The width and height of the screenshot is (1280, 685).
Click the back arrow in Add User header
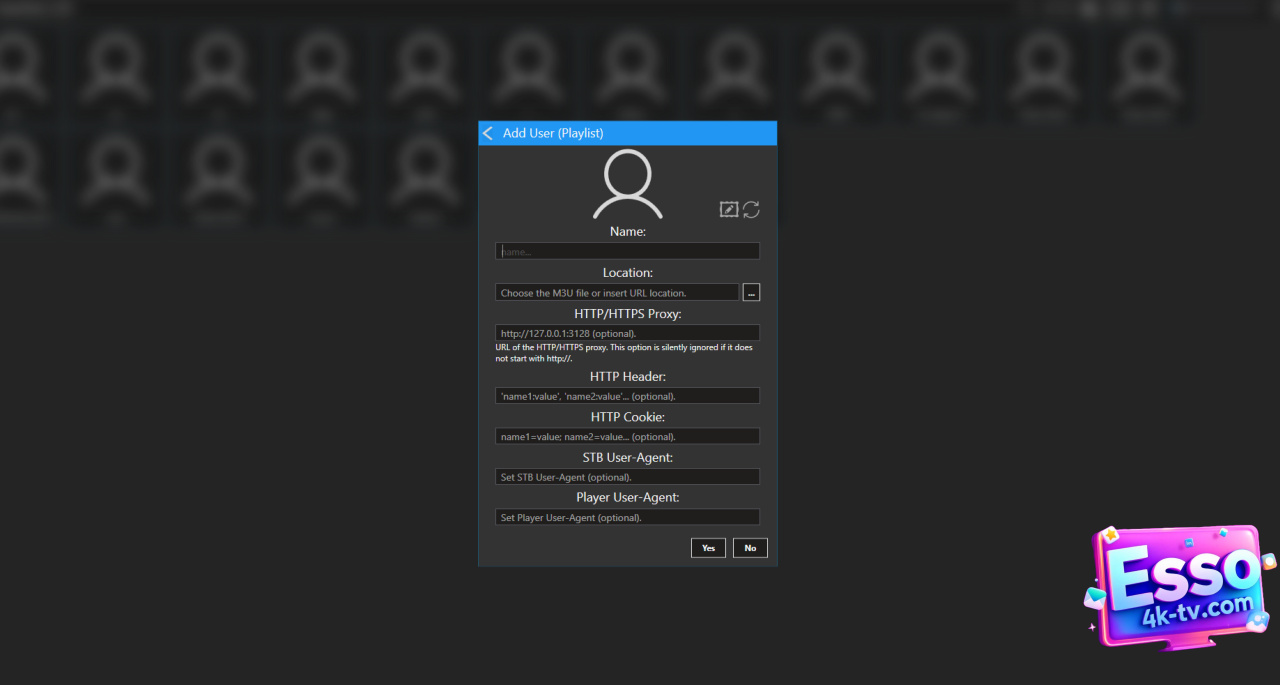pos(488,133)
